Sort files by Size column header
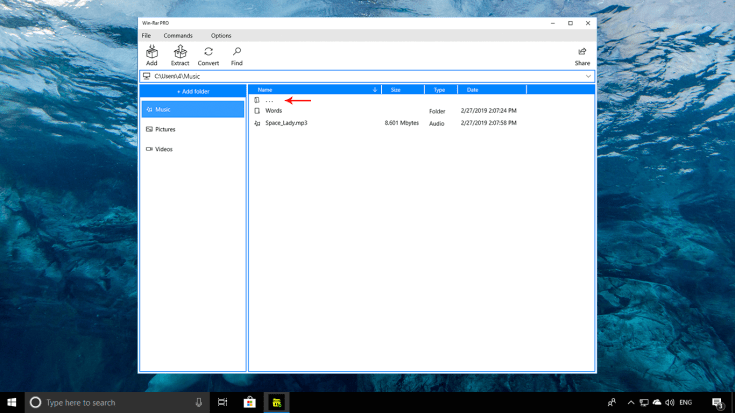Screen dimensions: 735x413 point(395,90)
